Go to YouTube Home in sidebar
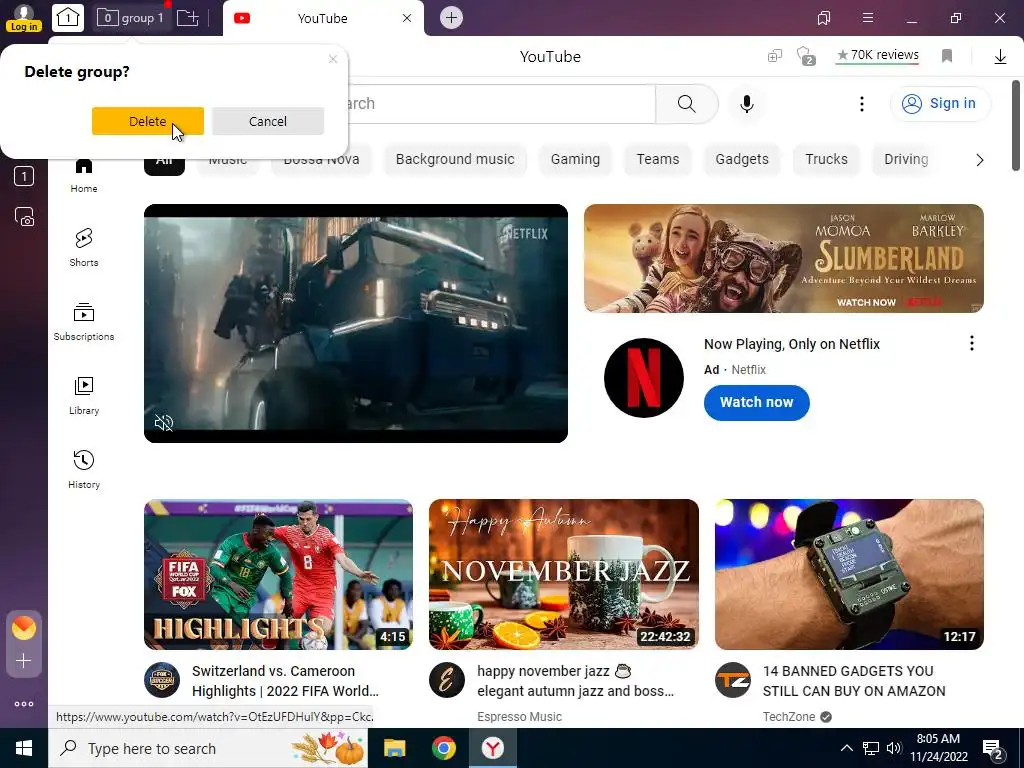The image size is (1024, 768). click(x=84, y=175)
